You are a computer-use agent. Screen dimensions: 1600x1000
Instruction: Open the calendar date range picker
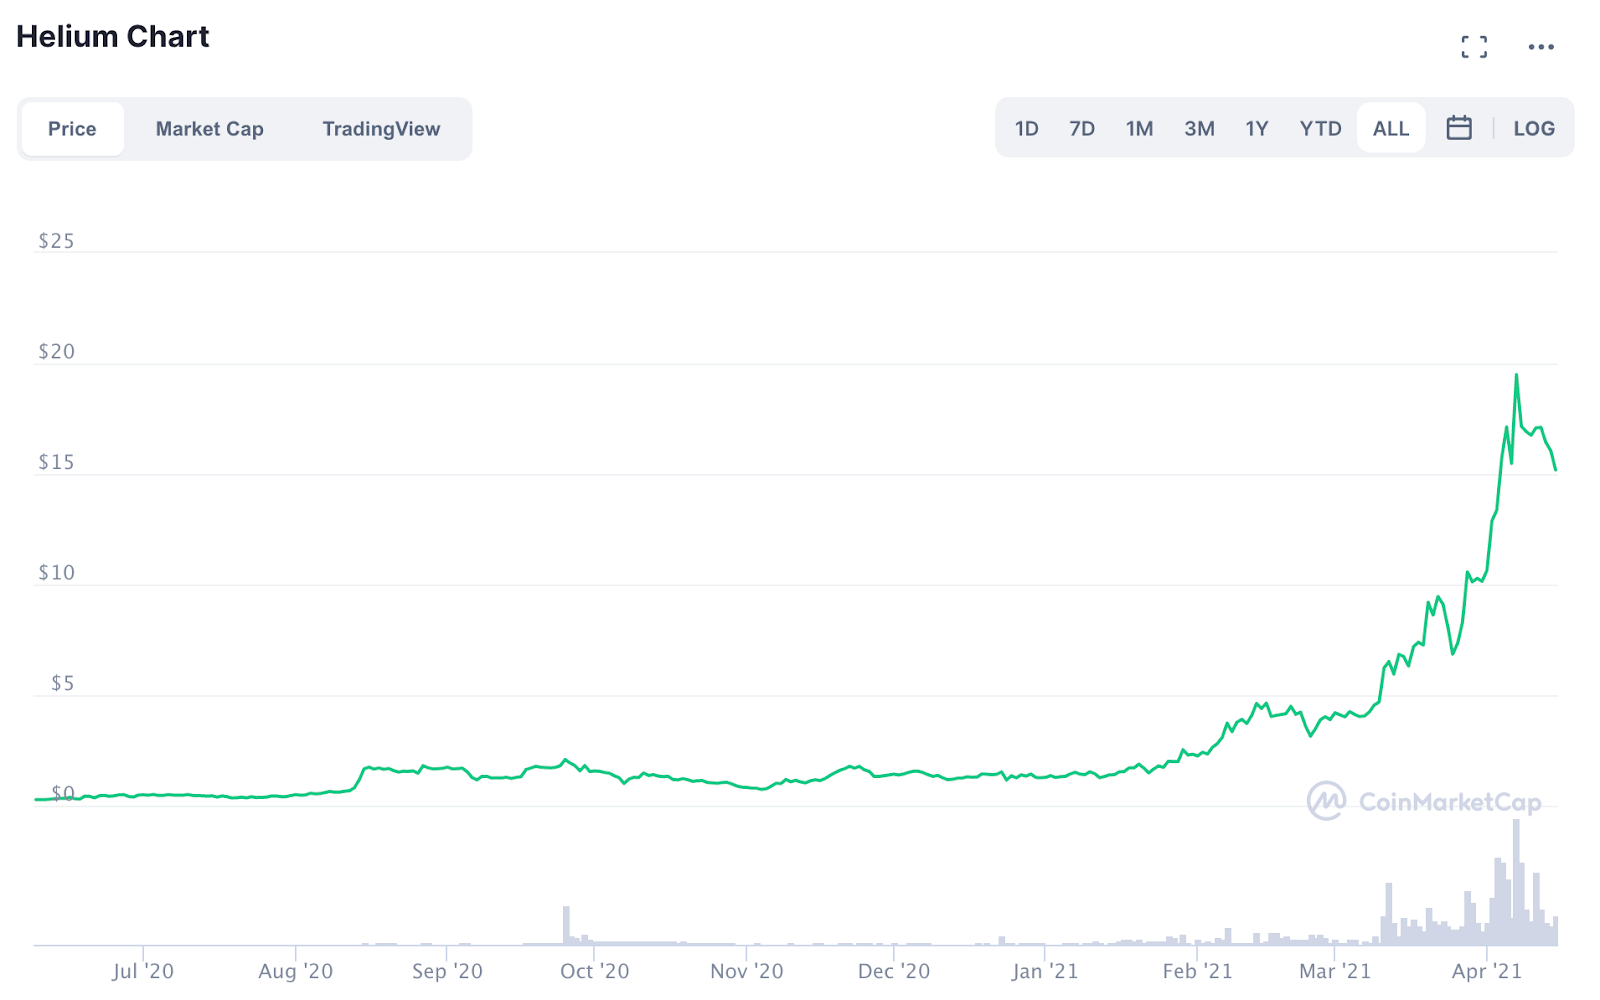(1459, 128)
